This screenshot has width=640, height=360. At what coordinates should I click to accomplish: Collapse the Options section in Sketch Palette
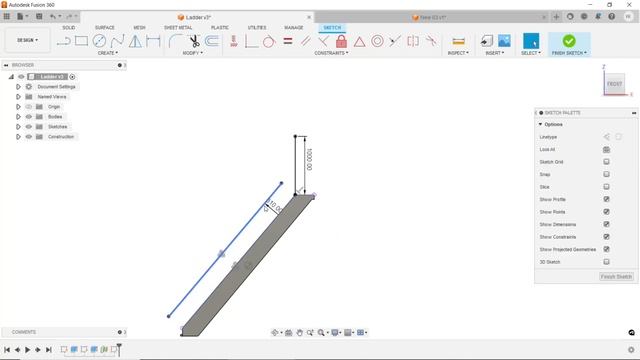coord(540,124)
